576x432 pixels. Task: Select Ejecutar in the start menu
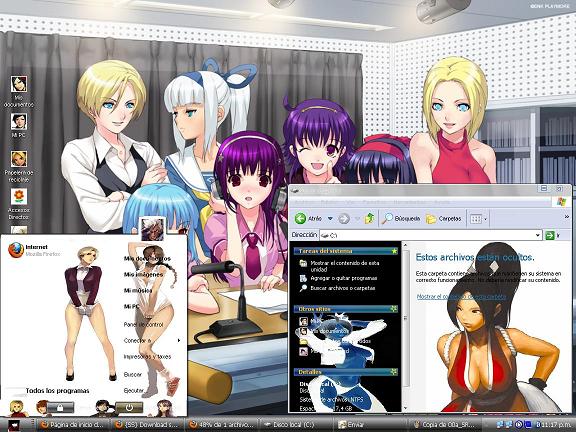[x=134, y=390]
